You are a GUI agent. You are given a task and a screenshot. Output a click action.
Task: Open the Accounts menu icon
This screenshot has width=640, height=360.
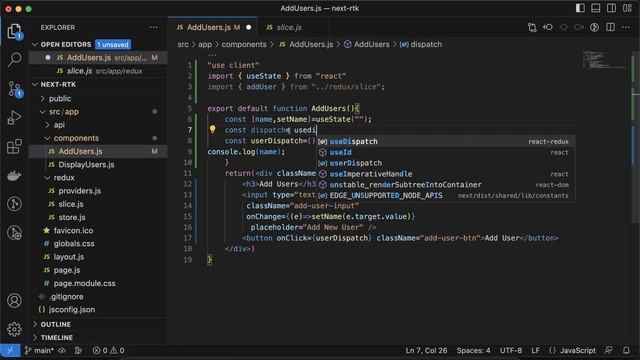click(x=14, y=301)
